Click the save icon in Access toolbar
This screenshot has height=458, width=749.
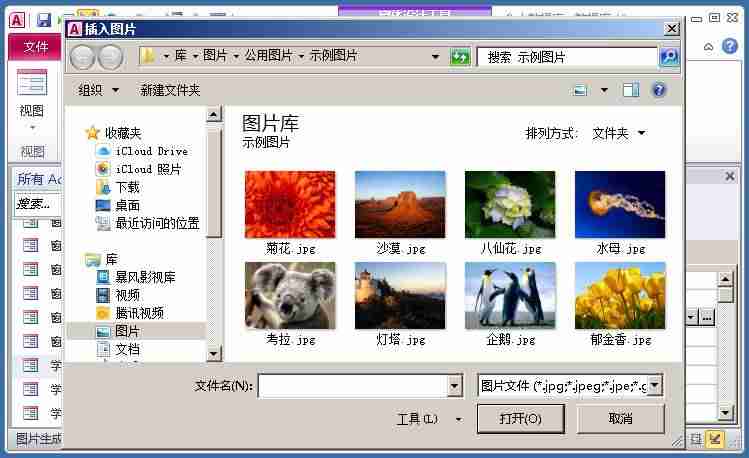pyautogui.click(x=43, y=20)
